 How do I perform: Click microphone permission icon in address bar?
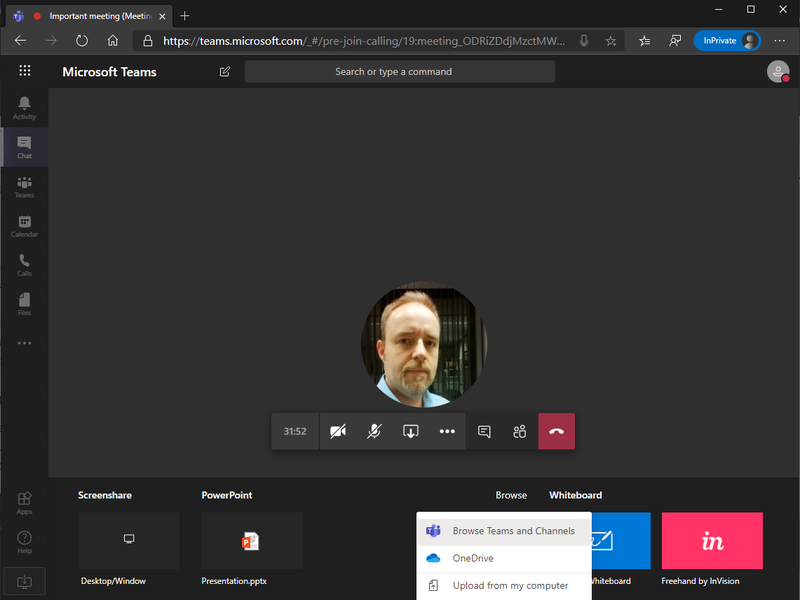click(x=584, y=41)
